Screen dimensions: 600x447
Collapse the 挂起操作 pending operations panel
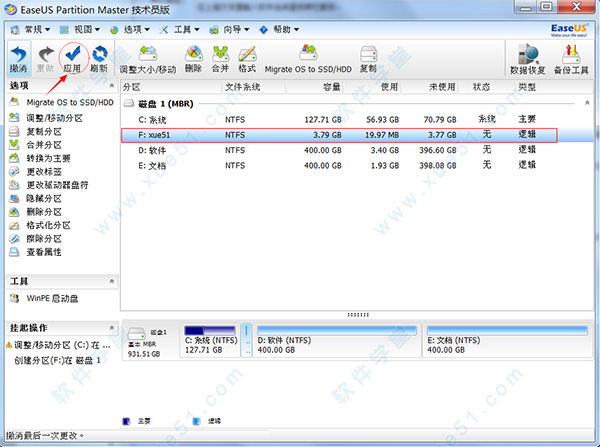110,327
